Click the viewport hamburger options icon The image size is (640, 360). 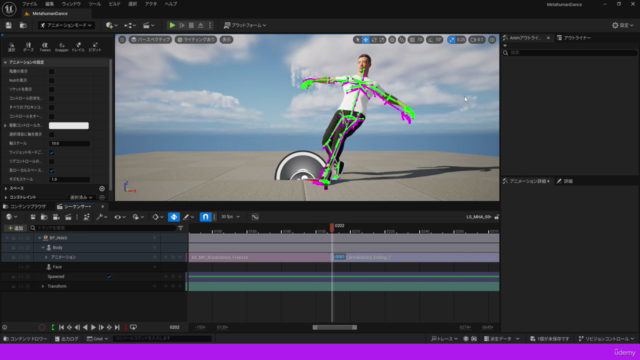coord(122,40)
